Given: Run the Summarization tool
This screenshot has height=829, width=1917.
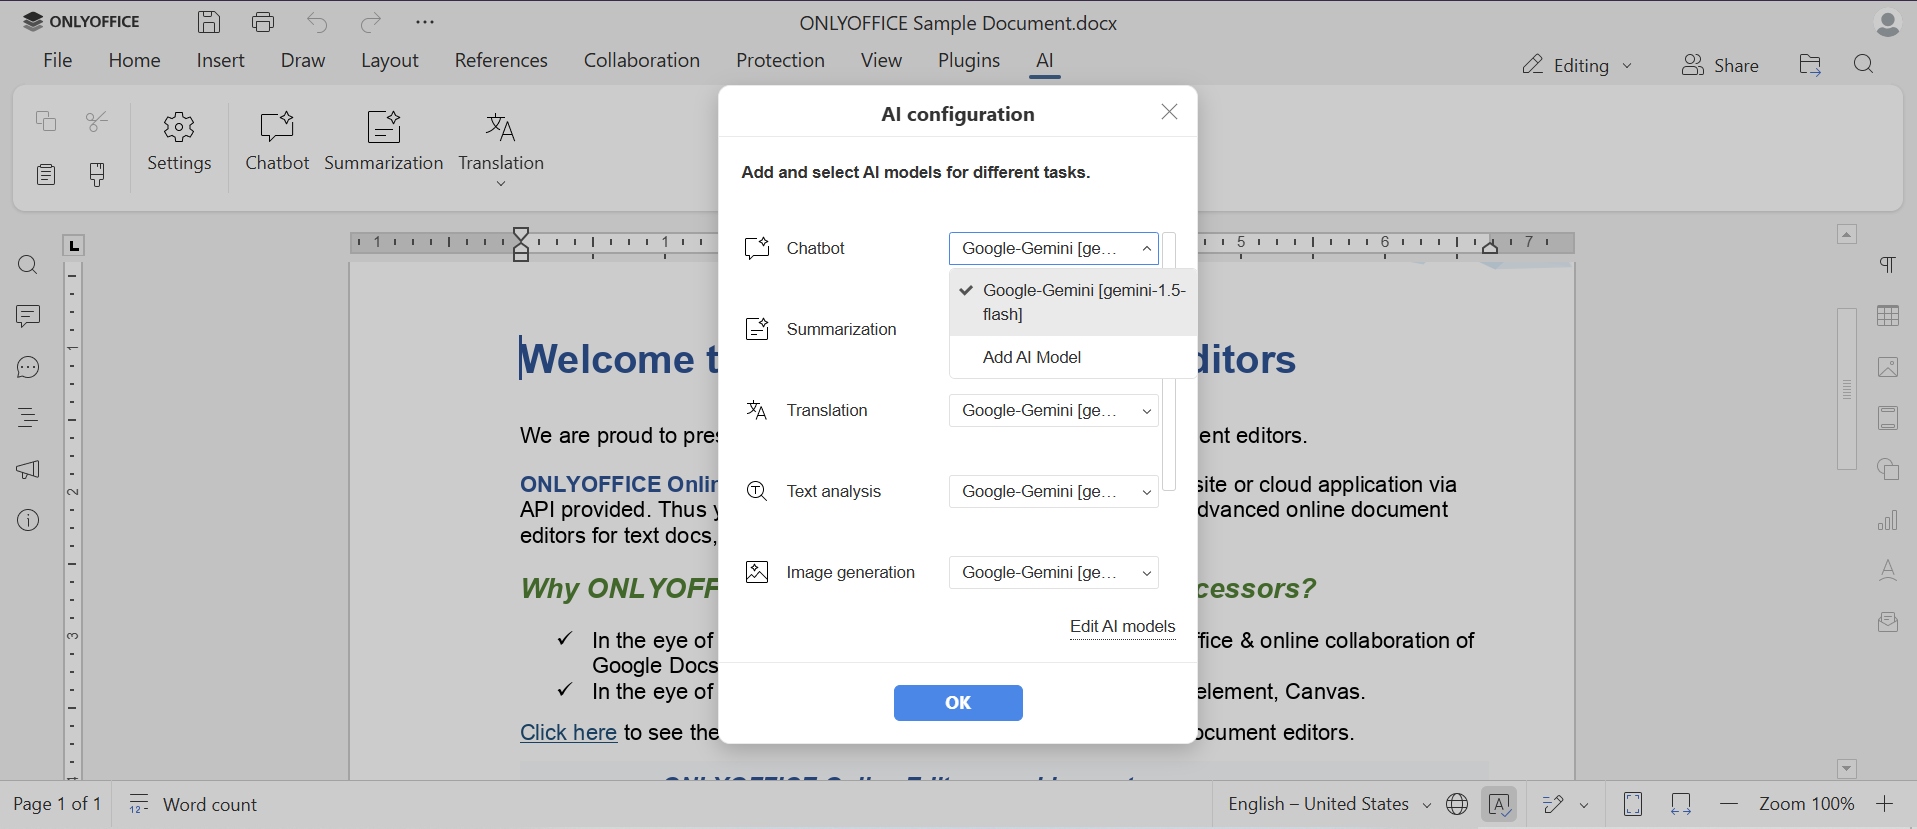Looking at the screenshot, I should click(x=384, y=142).
